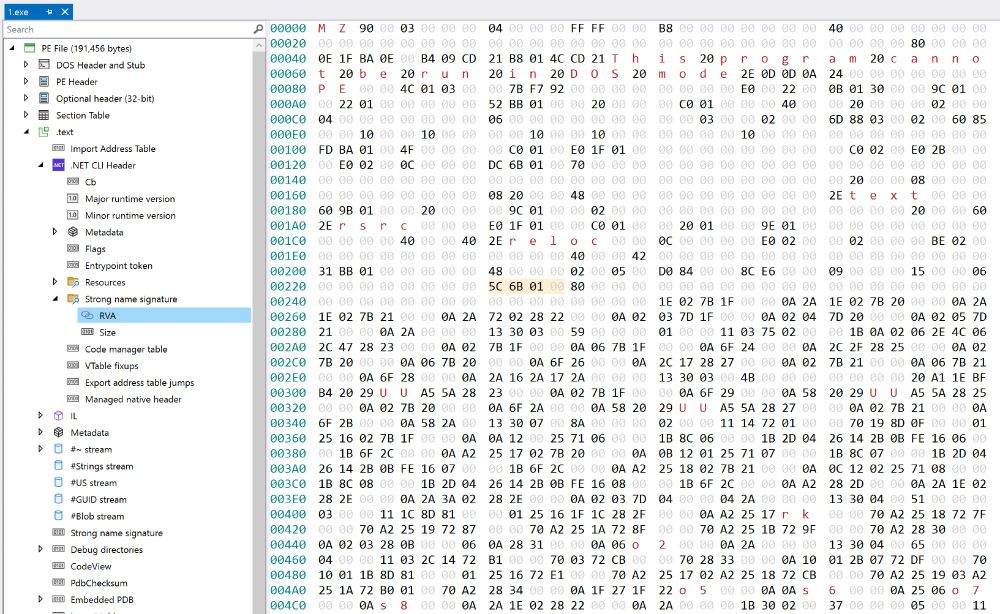The height and width of the screenshot is (614, 1000).
Task: Select Export address table jumps item
Action: (x=140, y=383)
